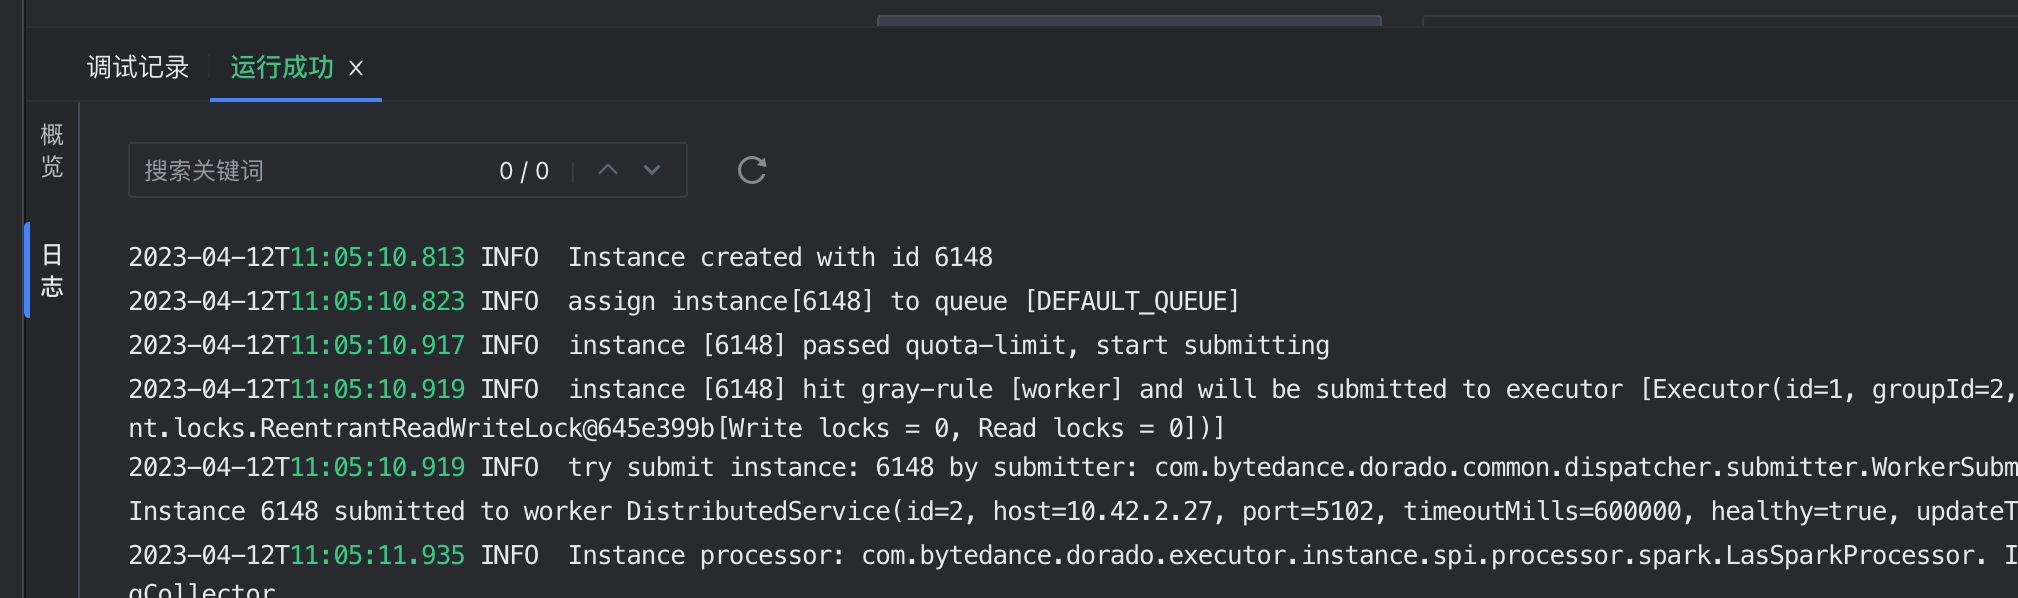Click the 'assign instance[6148] to queue' line
The height and width of the screenshot is (598, 2018).
(x=903, y=302)
